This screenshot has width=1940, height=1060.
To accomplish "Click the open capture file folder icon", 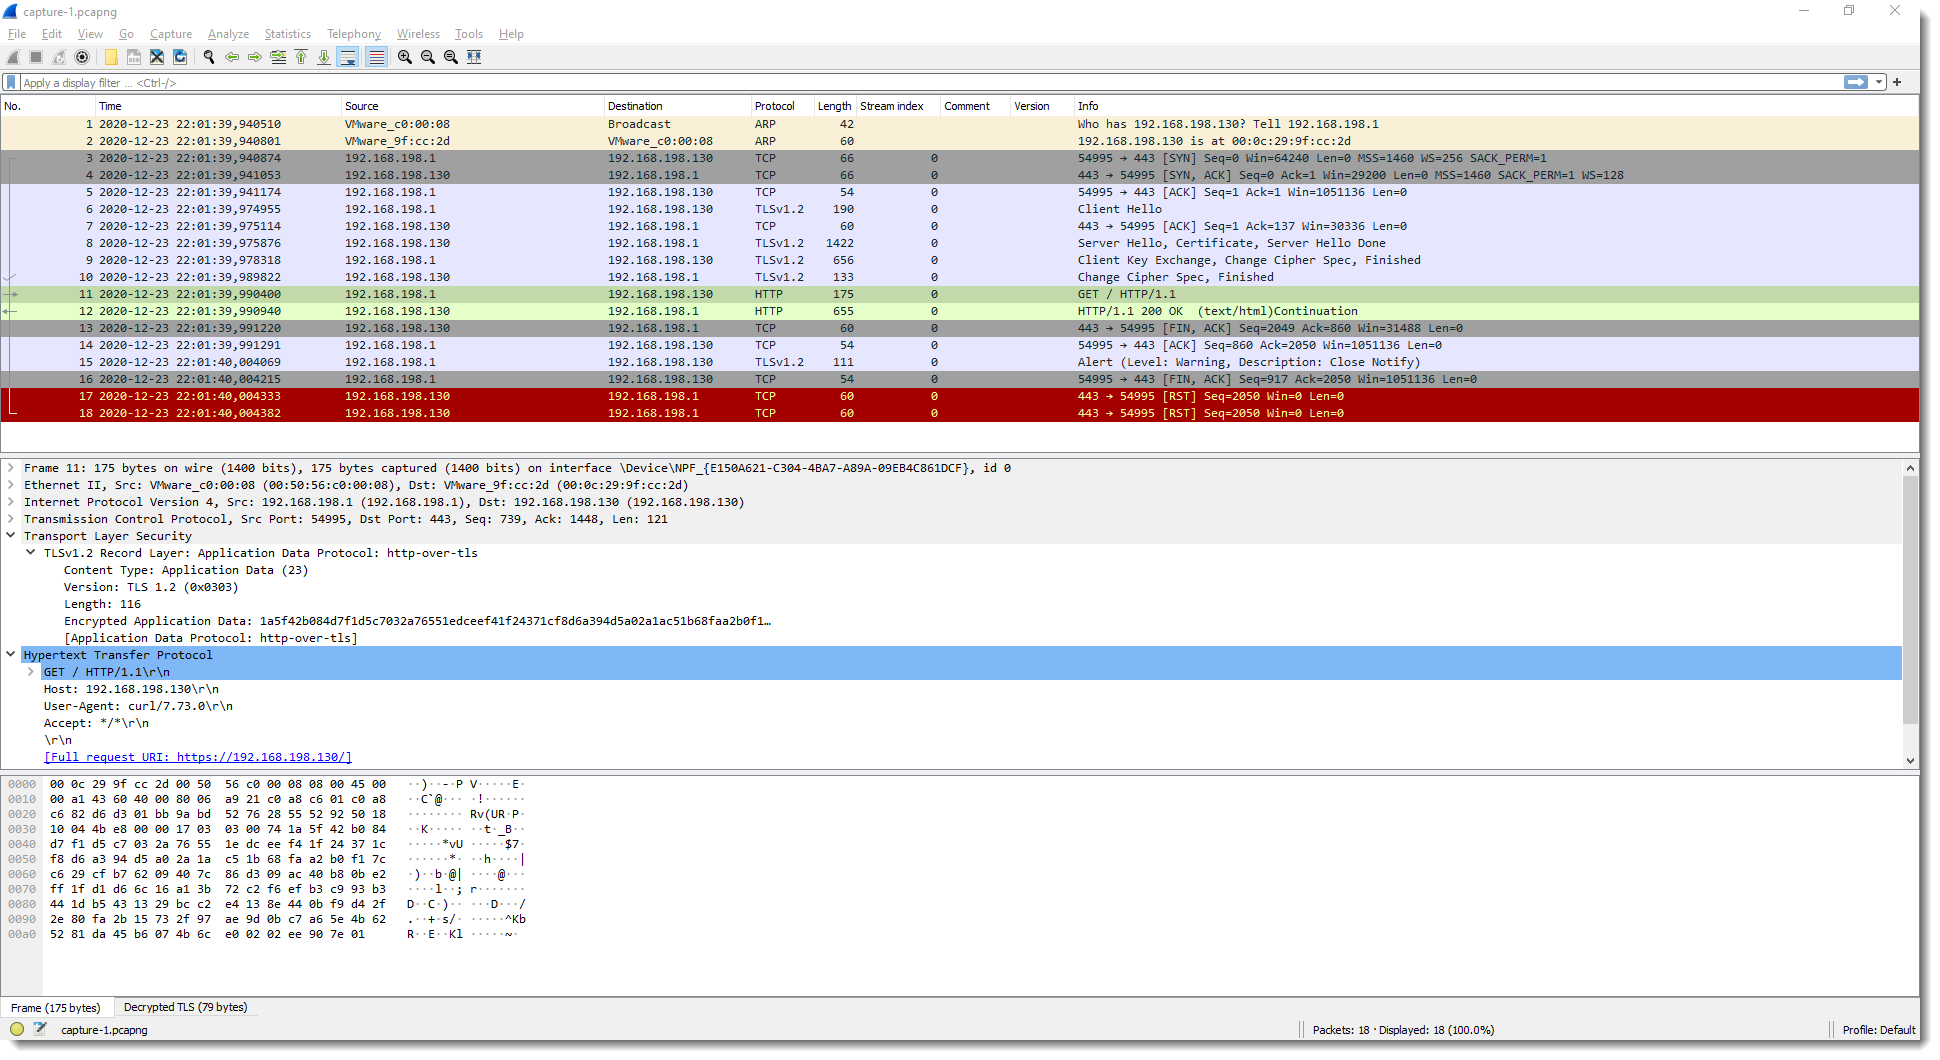I will point(111,57).
